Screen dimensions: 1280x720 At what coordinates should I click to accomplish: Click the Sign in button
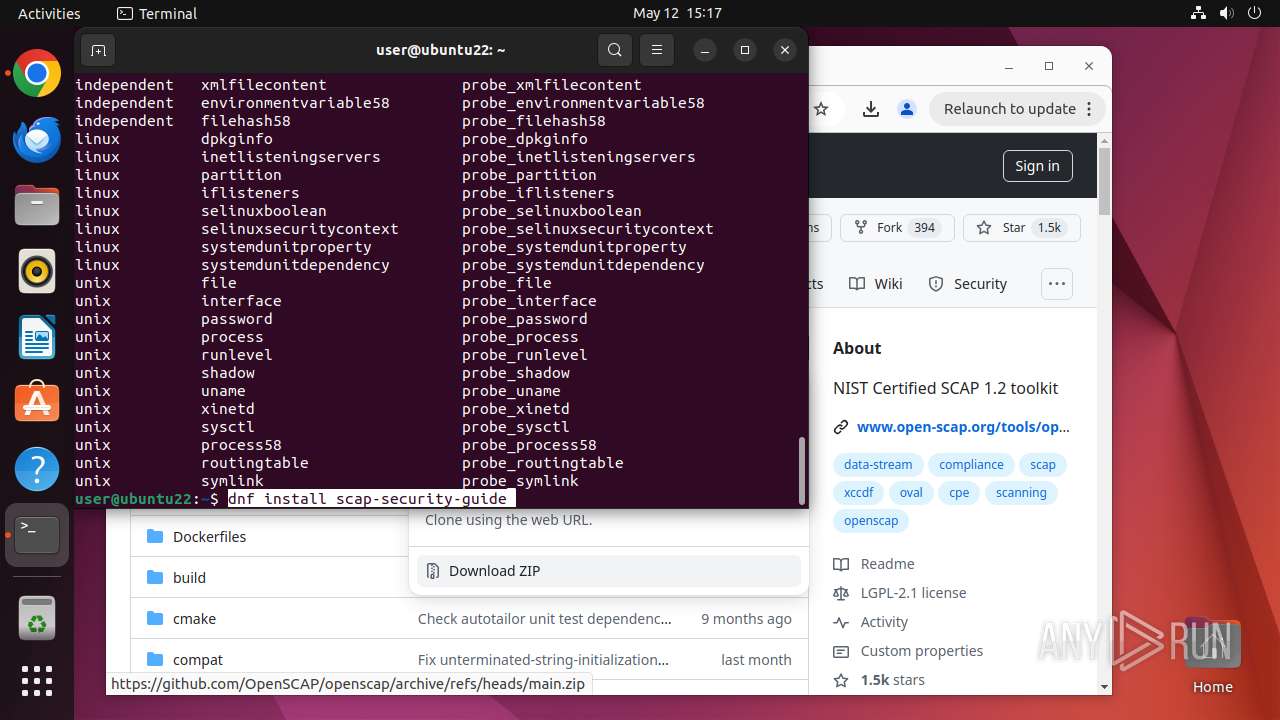1037,166
